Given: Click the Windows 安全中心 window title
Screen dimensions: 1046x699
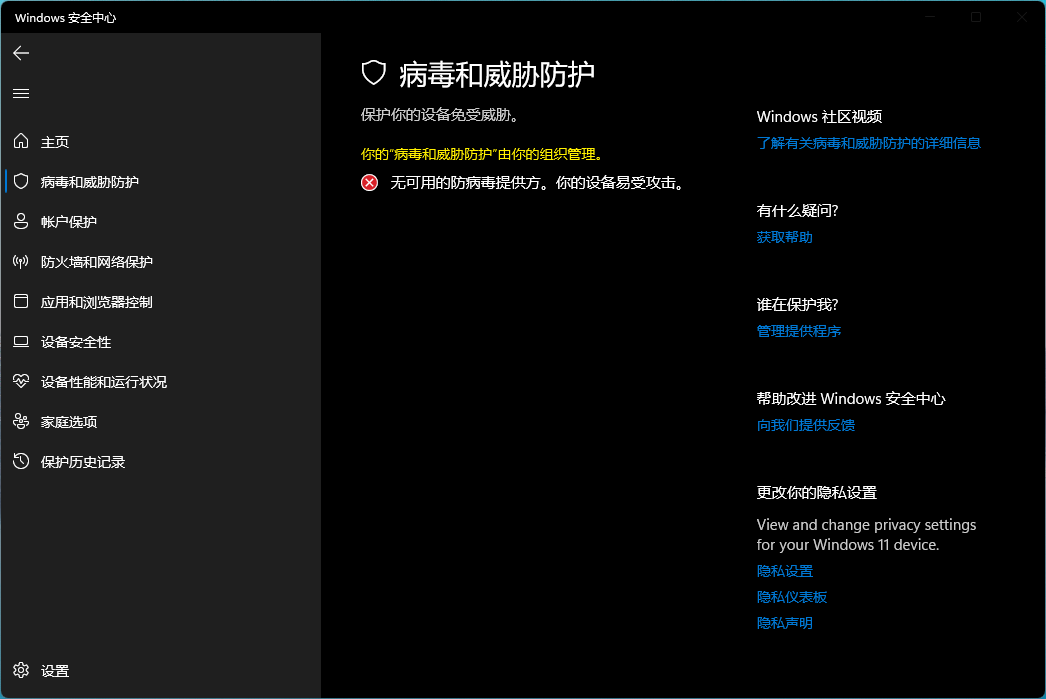Looking at the screenshot, I should 65,18.
